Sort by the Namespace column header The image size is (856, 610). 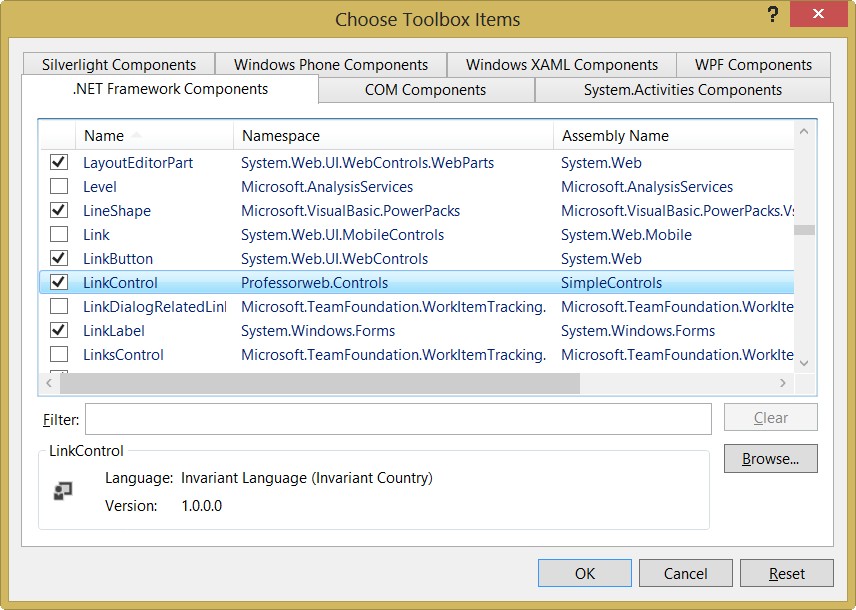(x=393, y=135)
